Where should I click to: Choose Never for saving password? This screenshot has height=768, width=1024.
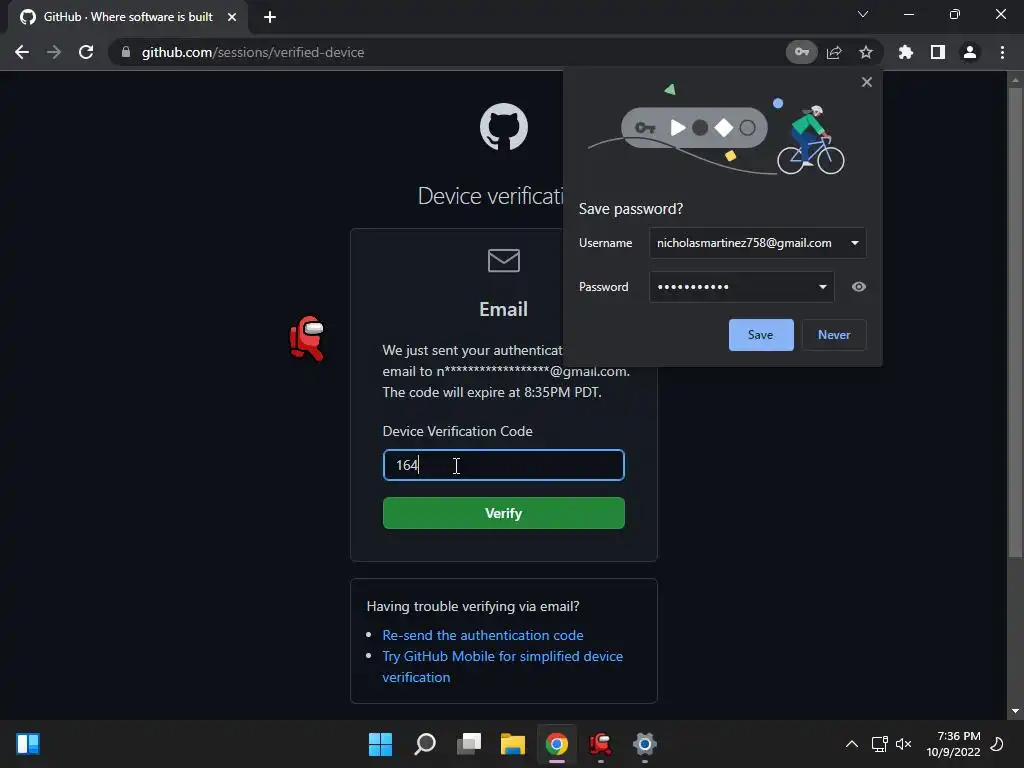pos(834,335)
